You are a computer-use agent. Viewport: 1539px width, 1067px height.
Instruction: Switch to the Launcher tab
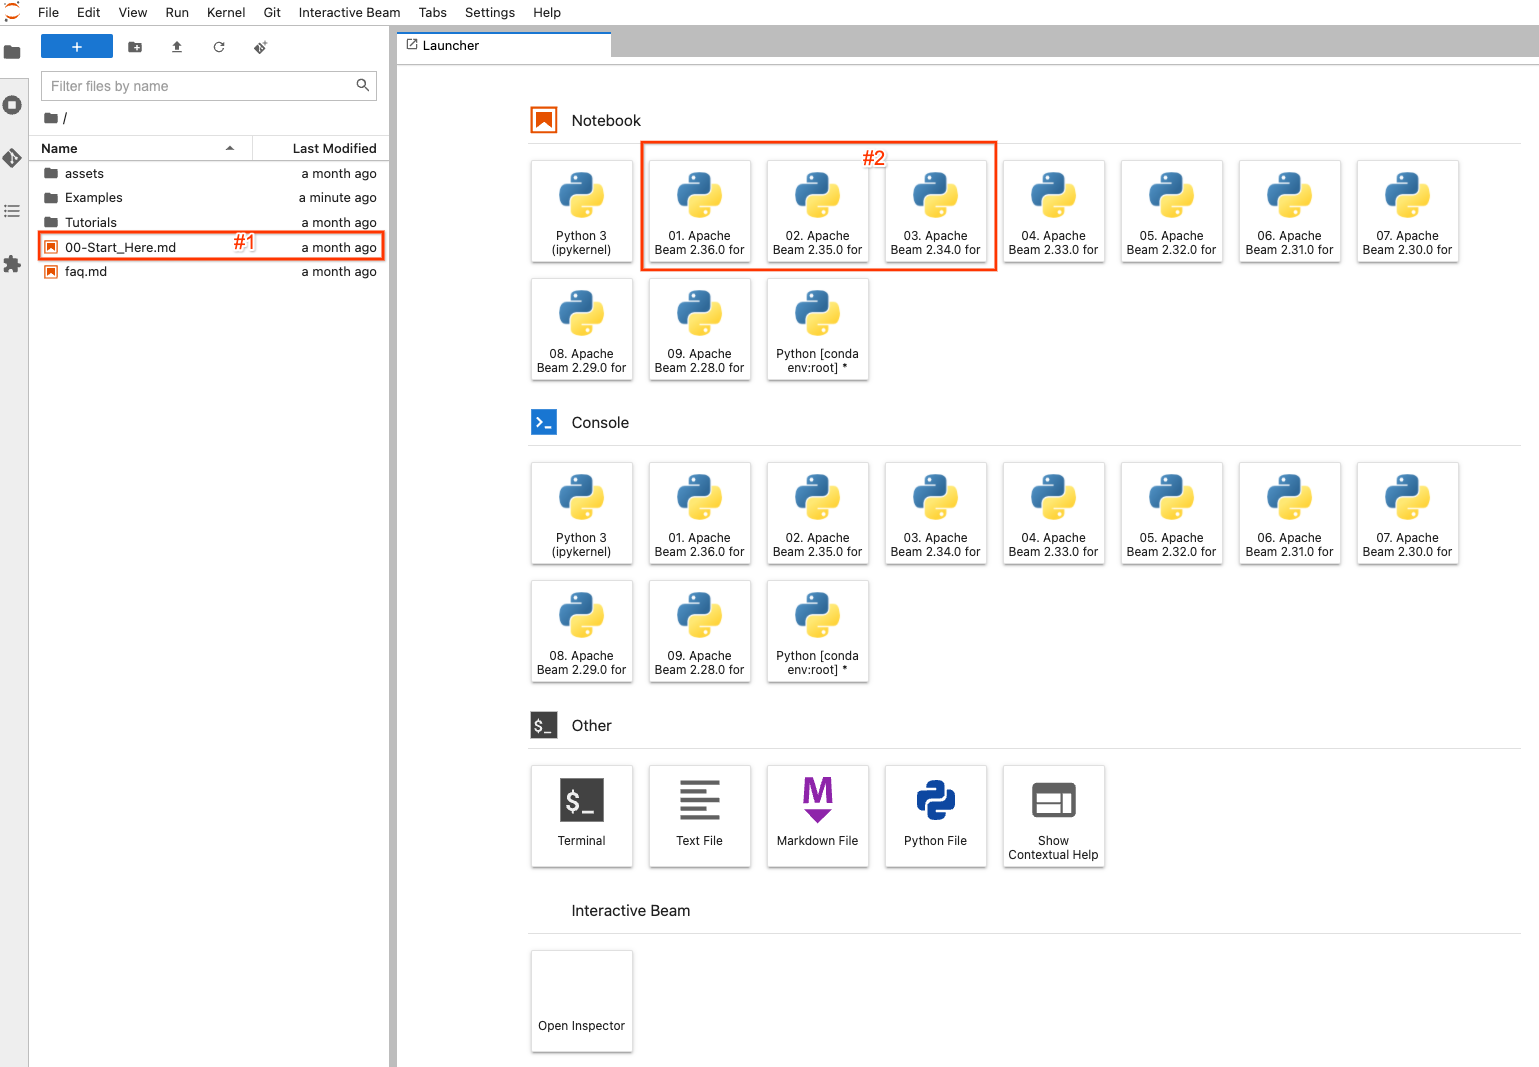pyautogui.click(x=450, y=46)
